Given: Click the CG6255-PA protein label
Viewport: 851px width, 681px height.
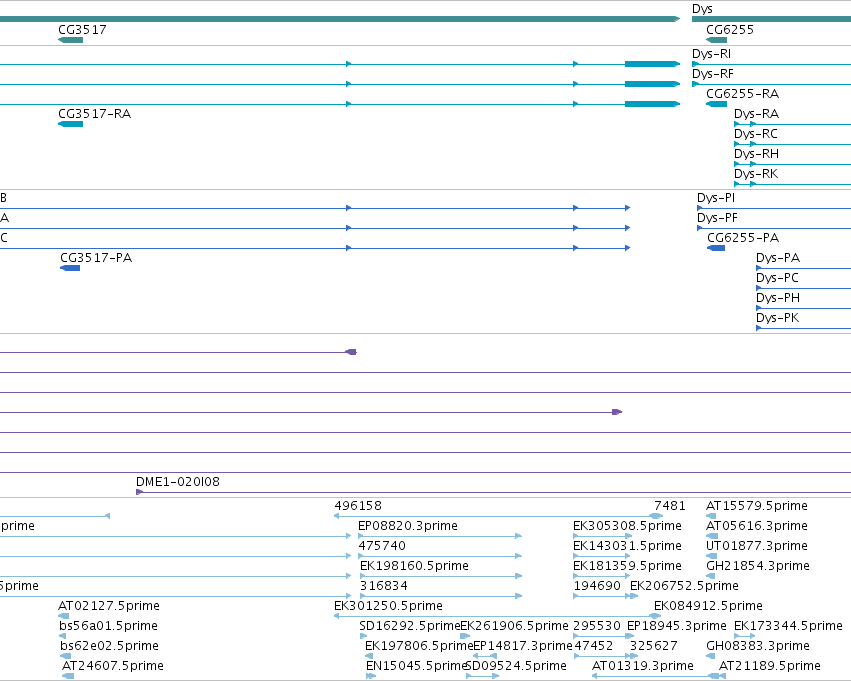Looking at the screenshot, I should pyautogui.click(x=743, y=238).
